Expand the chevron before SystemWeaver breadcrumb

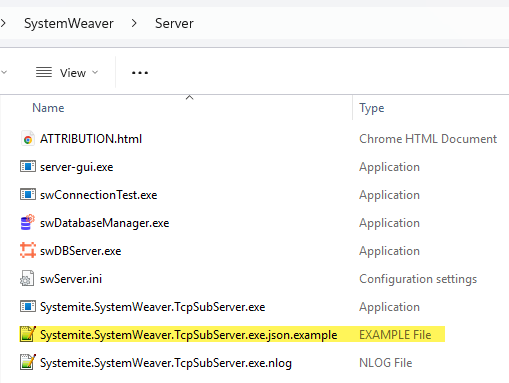[3, 23]
